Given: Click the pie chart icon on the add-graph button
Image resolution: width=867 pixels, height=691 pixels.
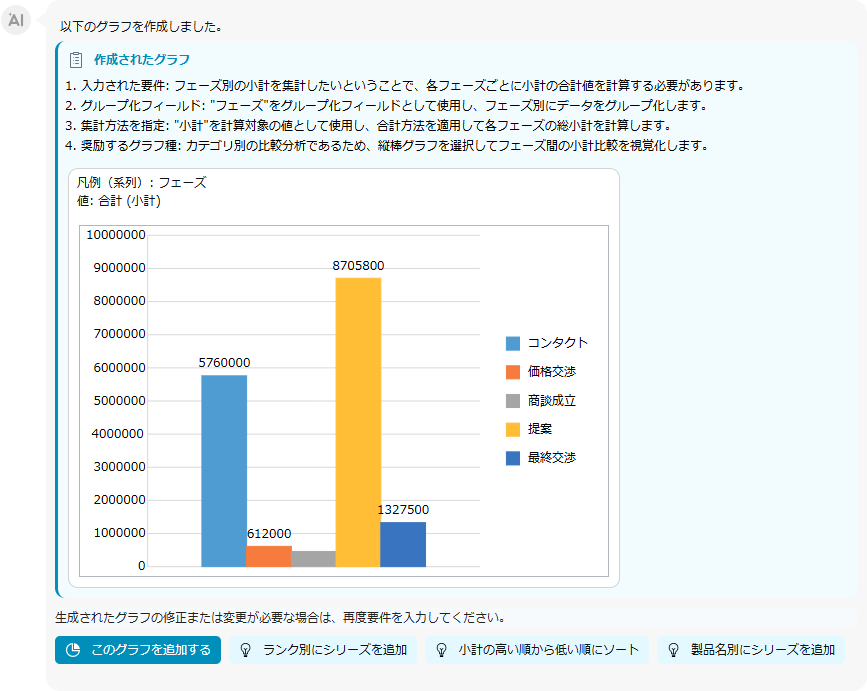Looking at the screenshot, I should pos(72,650).
